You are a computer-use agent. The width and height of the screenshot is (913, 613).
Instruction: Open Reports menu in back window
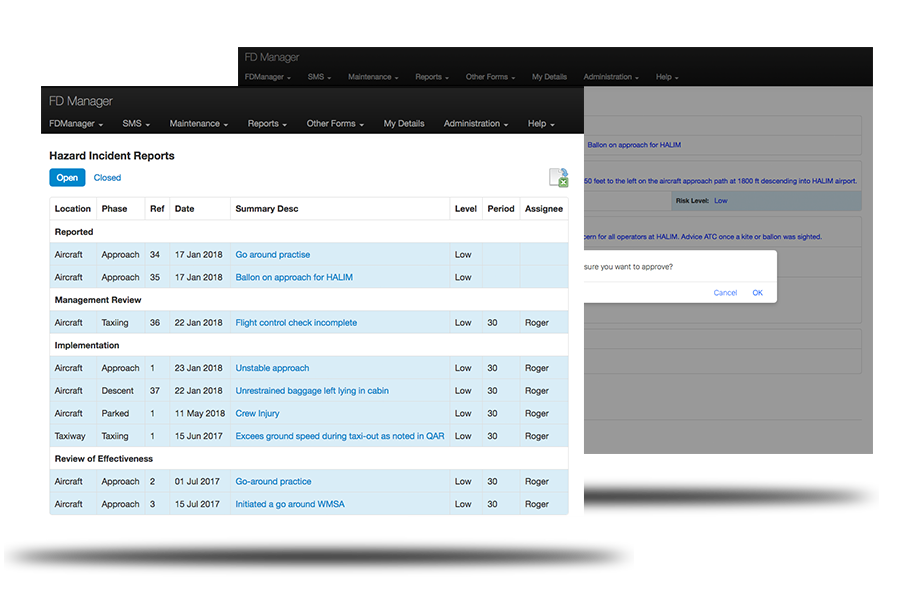pyautogui.click(x=431, y=77)
